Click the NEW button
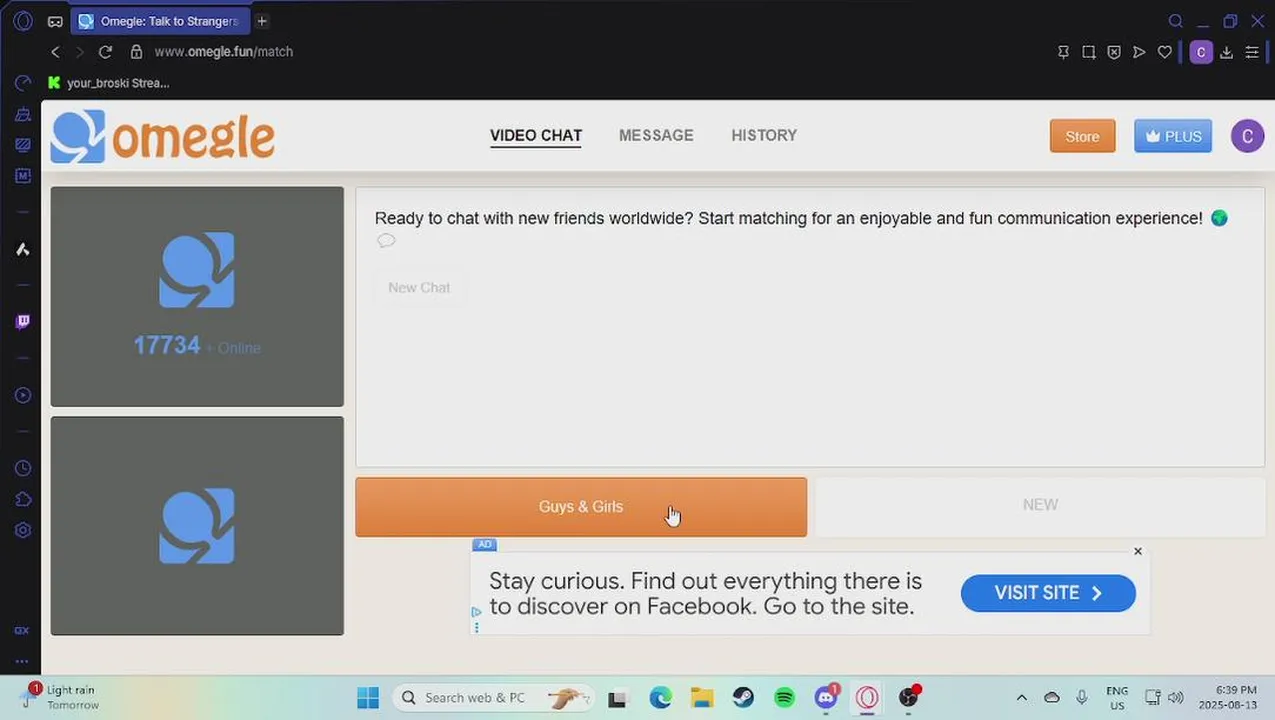 (x=1040, y=505)
